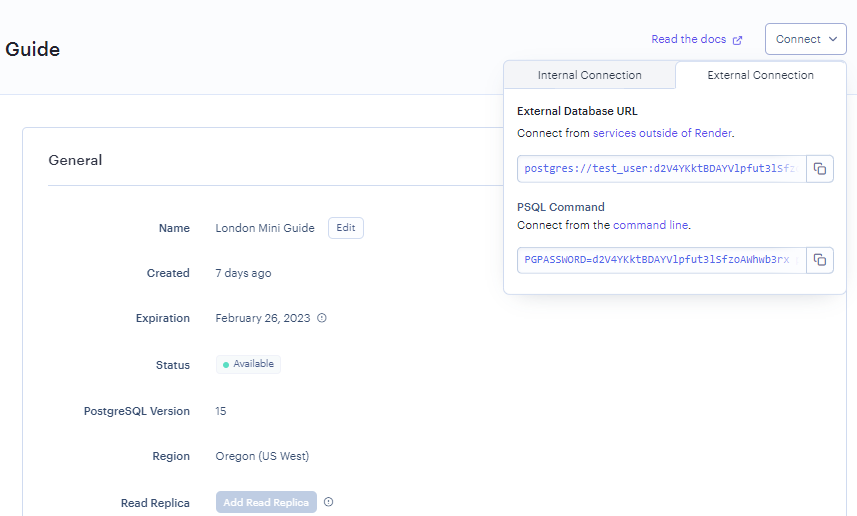Image resolution: width=857 pixels, height=516 pixels.
Task: Click the London Mini Guide name text
Action: 266,228
